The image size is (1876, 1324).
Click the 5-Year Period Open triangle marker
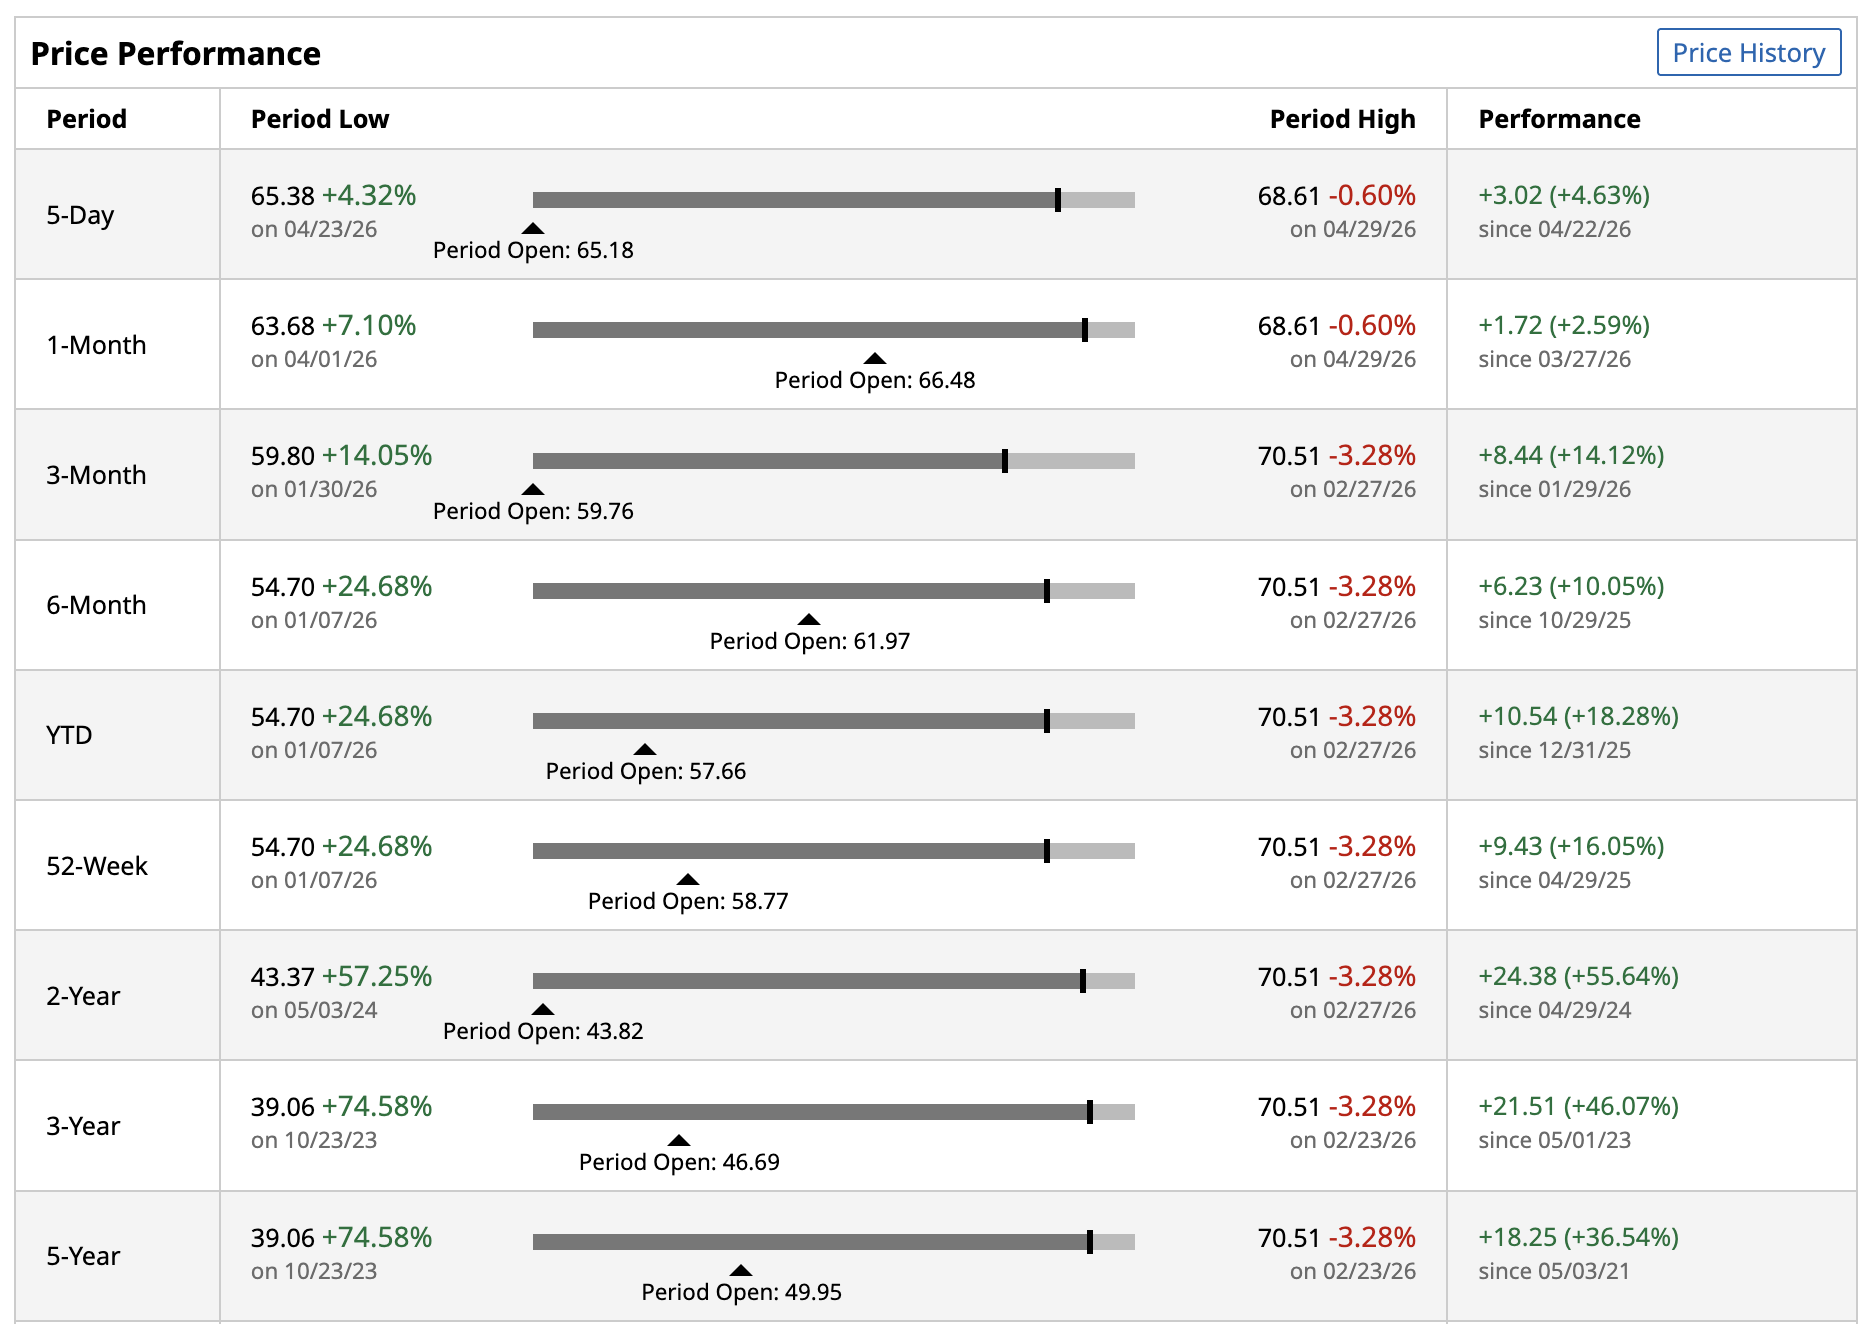[741, 1271]
